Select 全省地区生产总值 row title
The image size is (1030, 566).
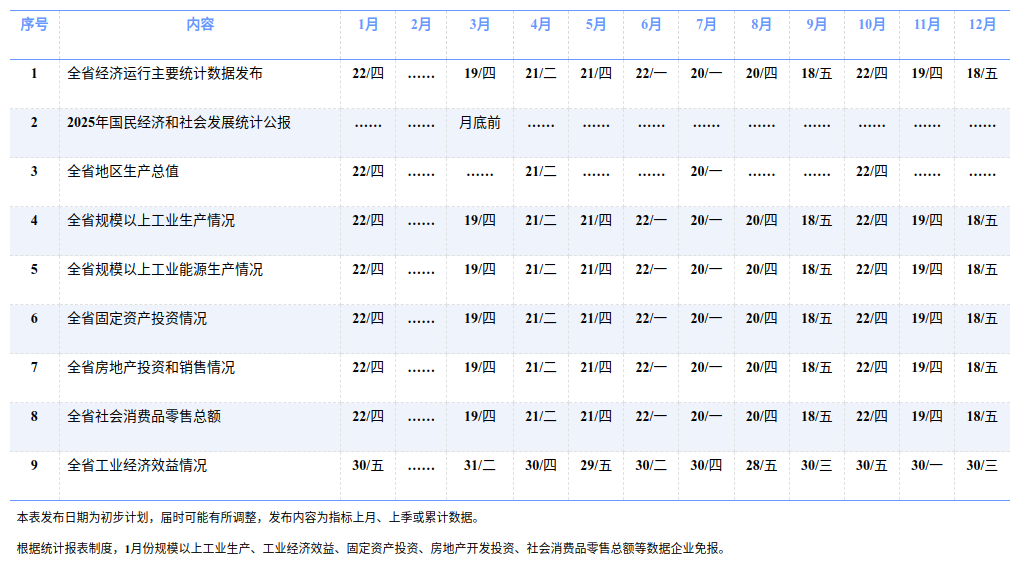(x=123, y=171)
